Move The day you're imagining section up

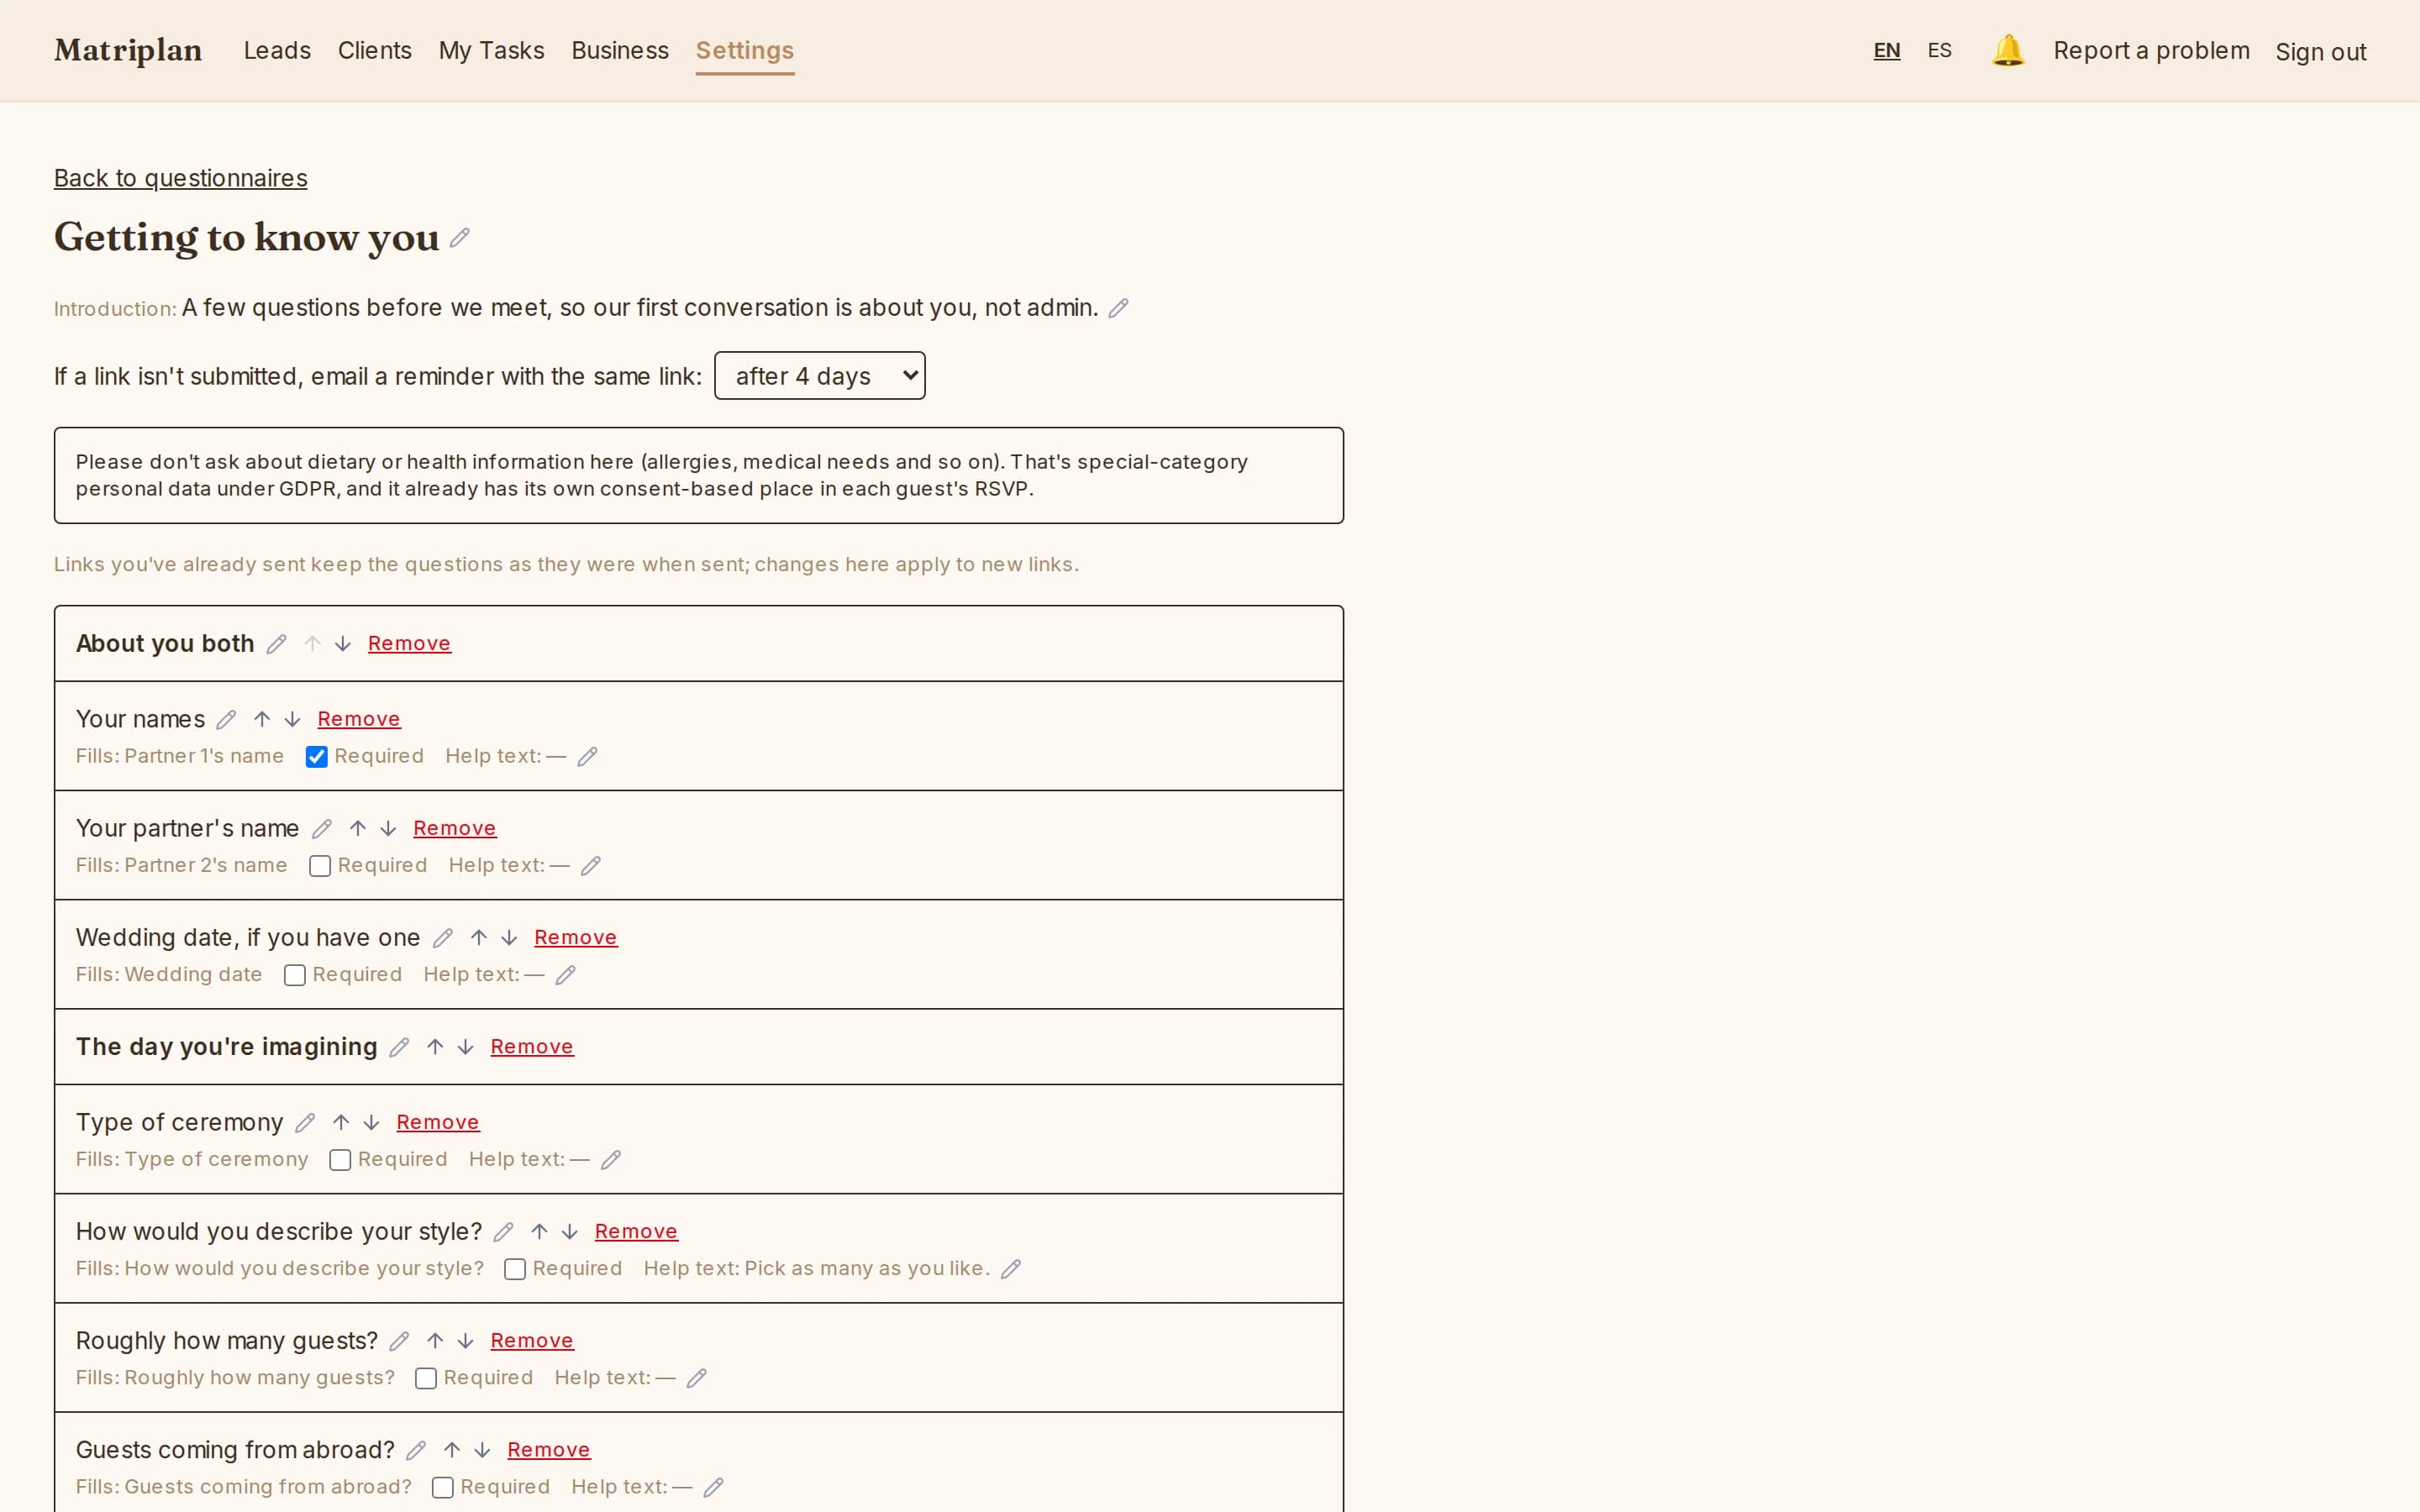[x=435, y=1047]
